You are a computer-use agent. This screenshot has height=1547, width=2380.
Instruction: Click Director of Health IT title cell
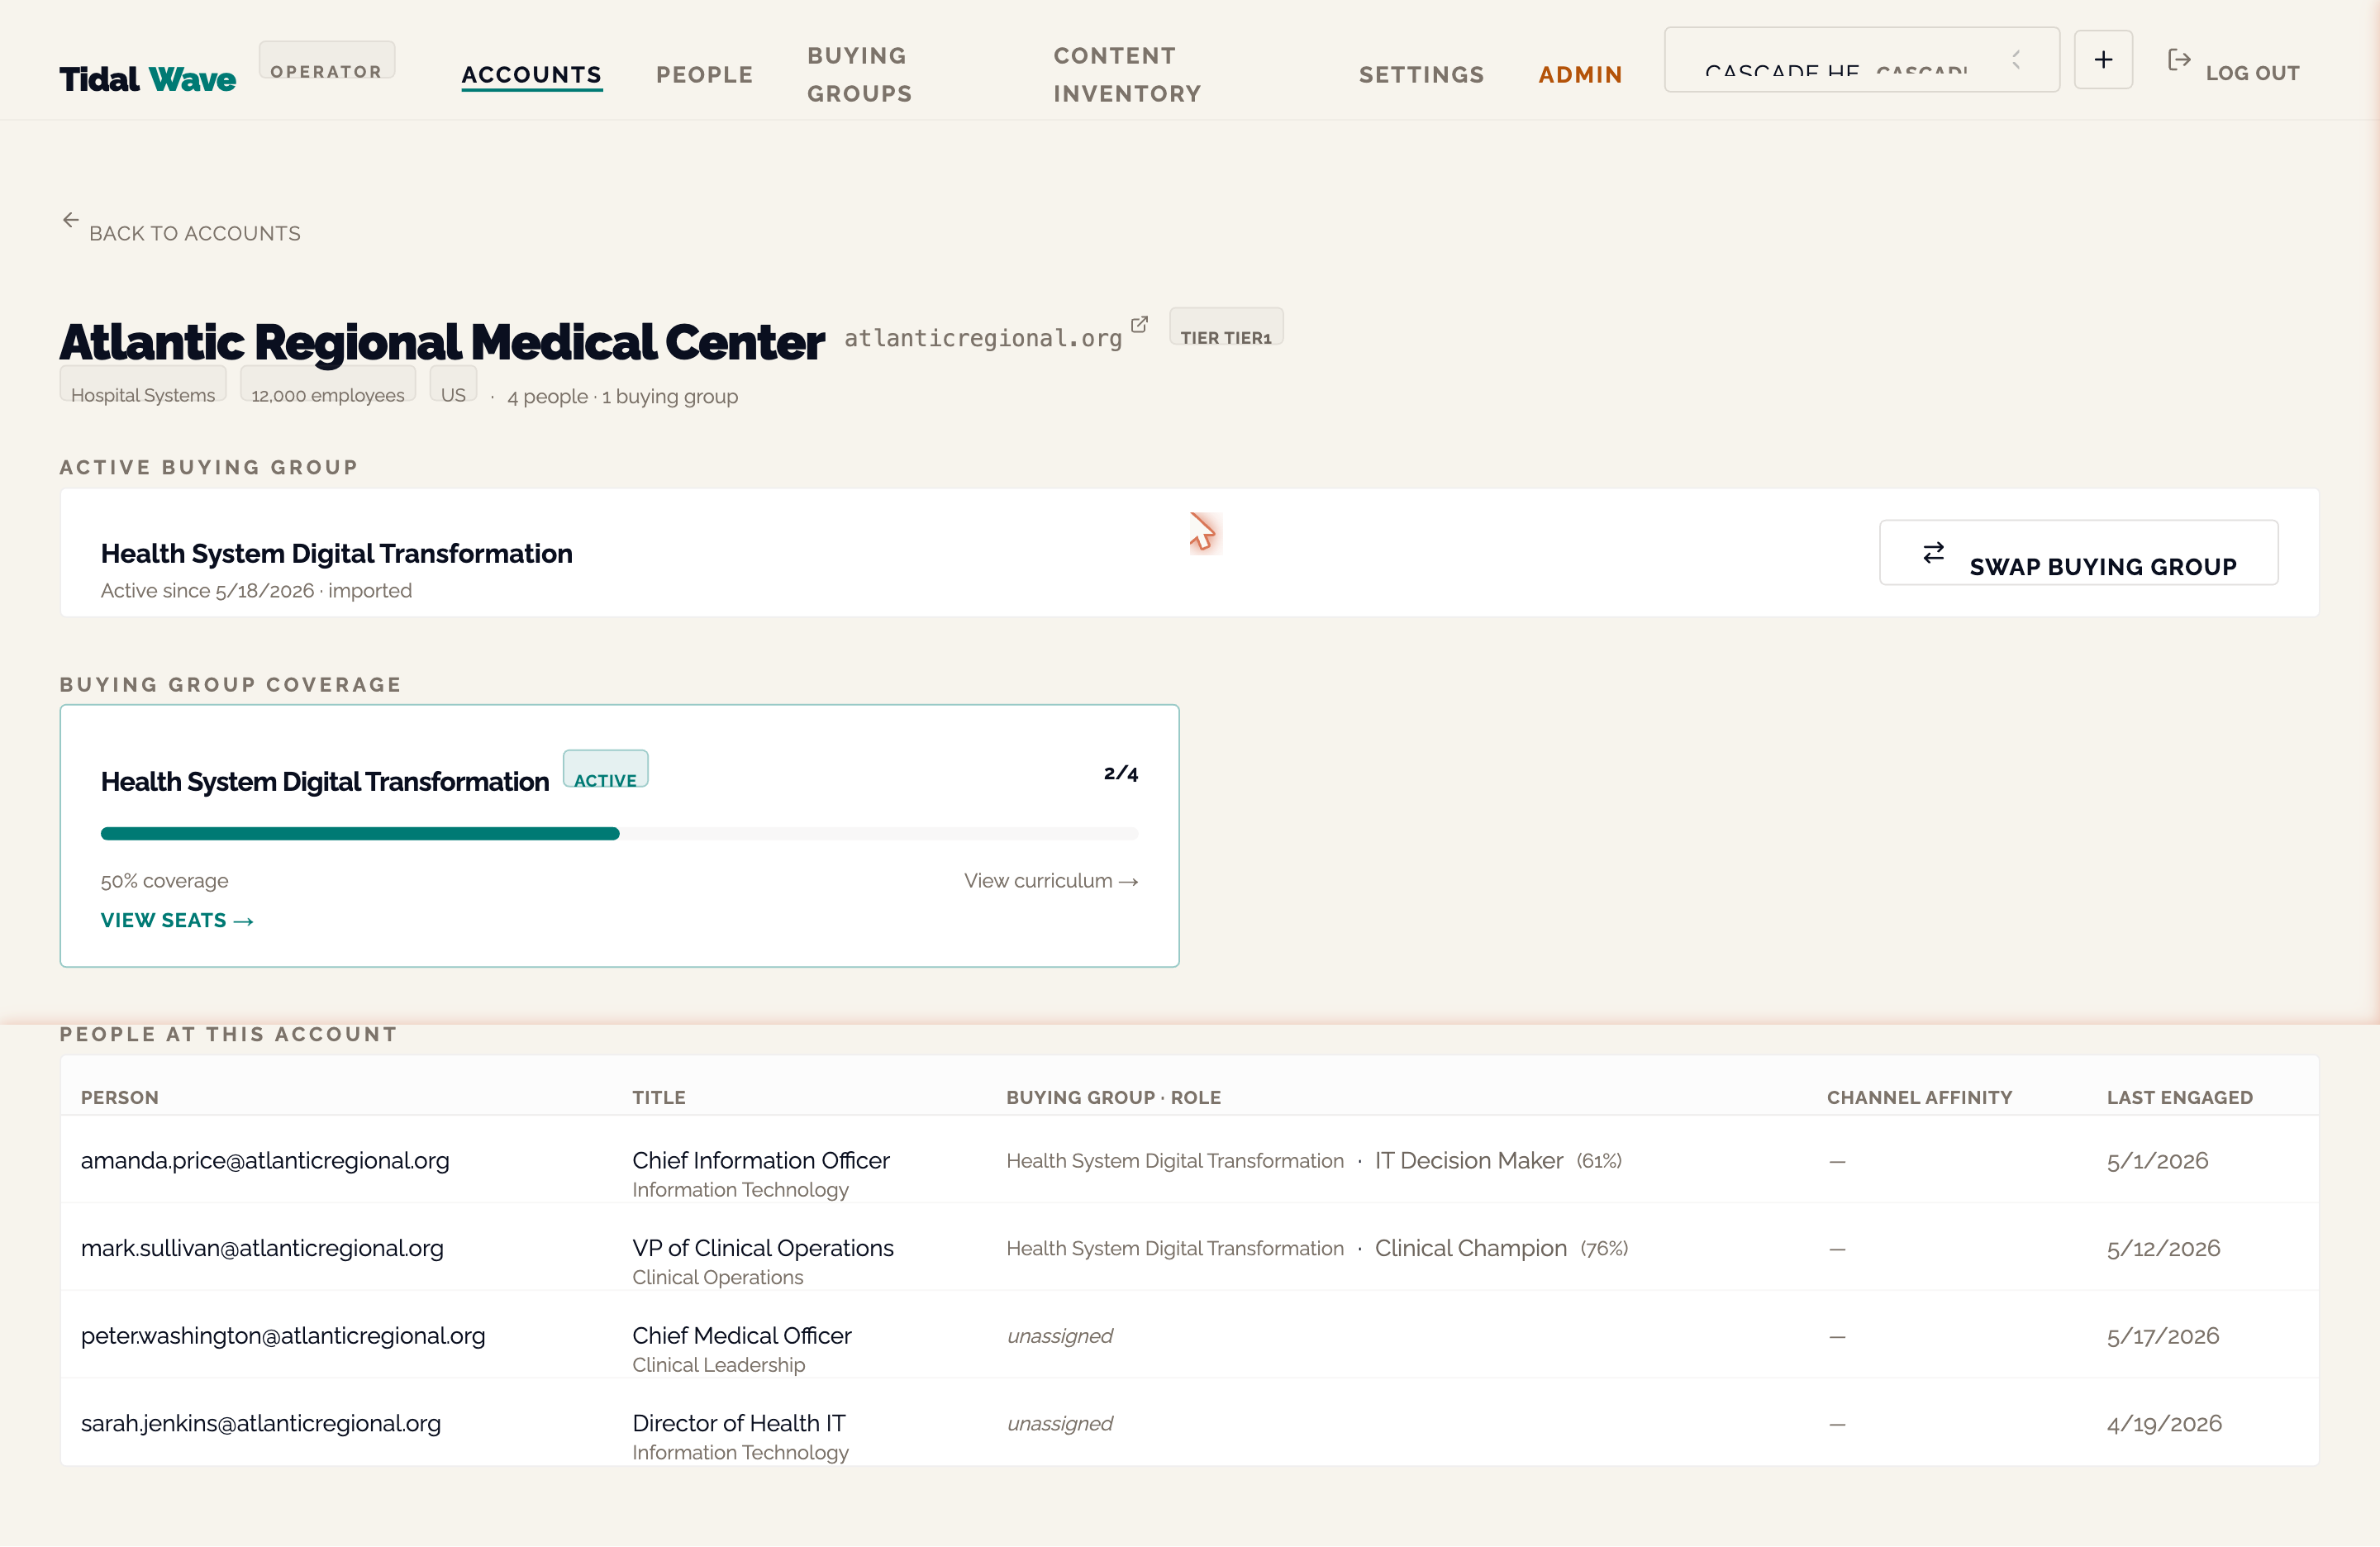click(738, 1423)
